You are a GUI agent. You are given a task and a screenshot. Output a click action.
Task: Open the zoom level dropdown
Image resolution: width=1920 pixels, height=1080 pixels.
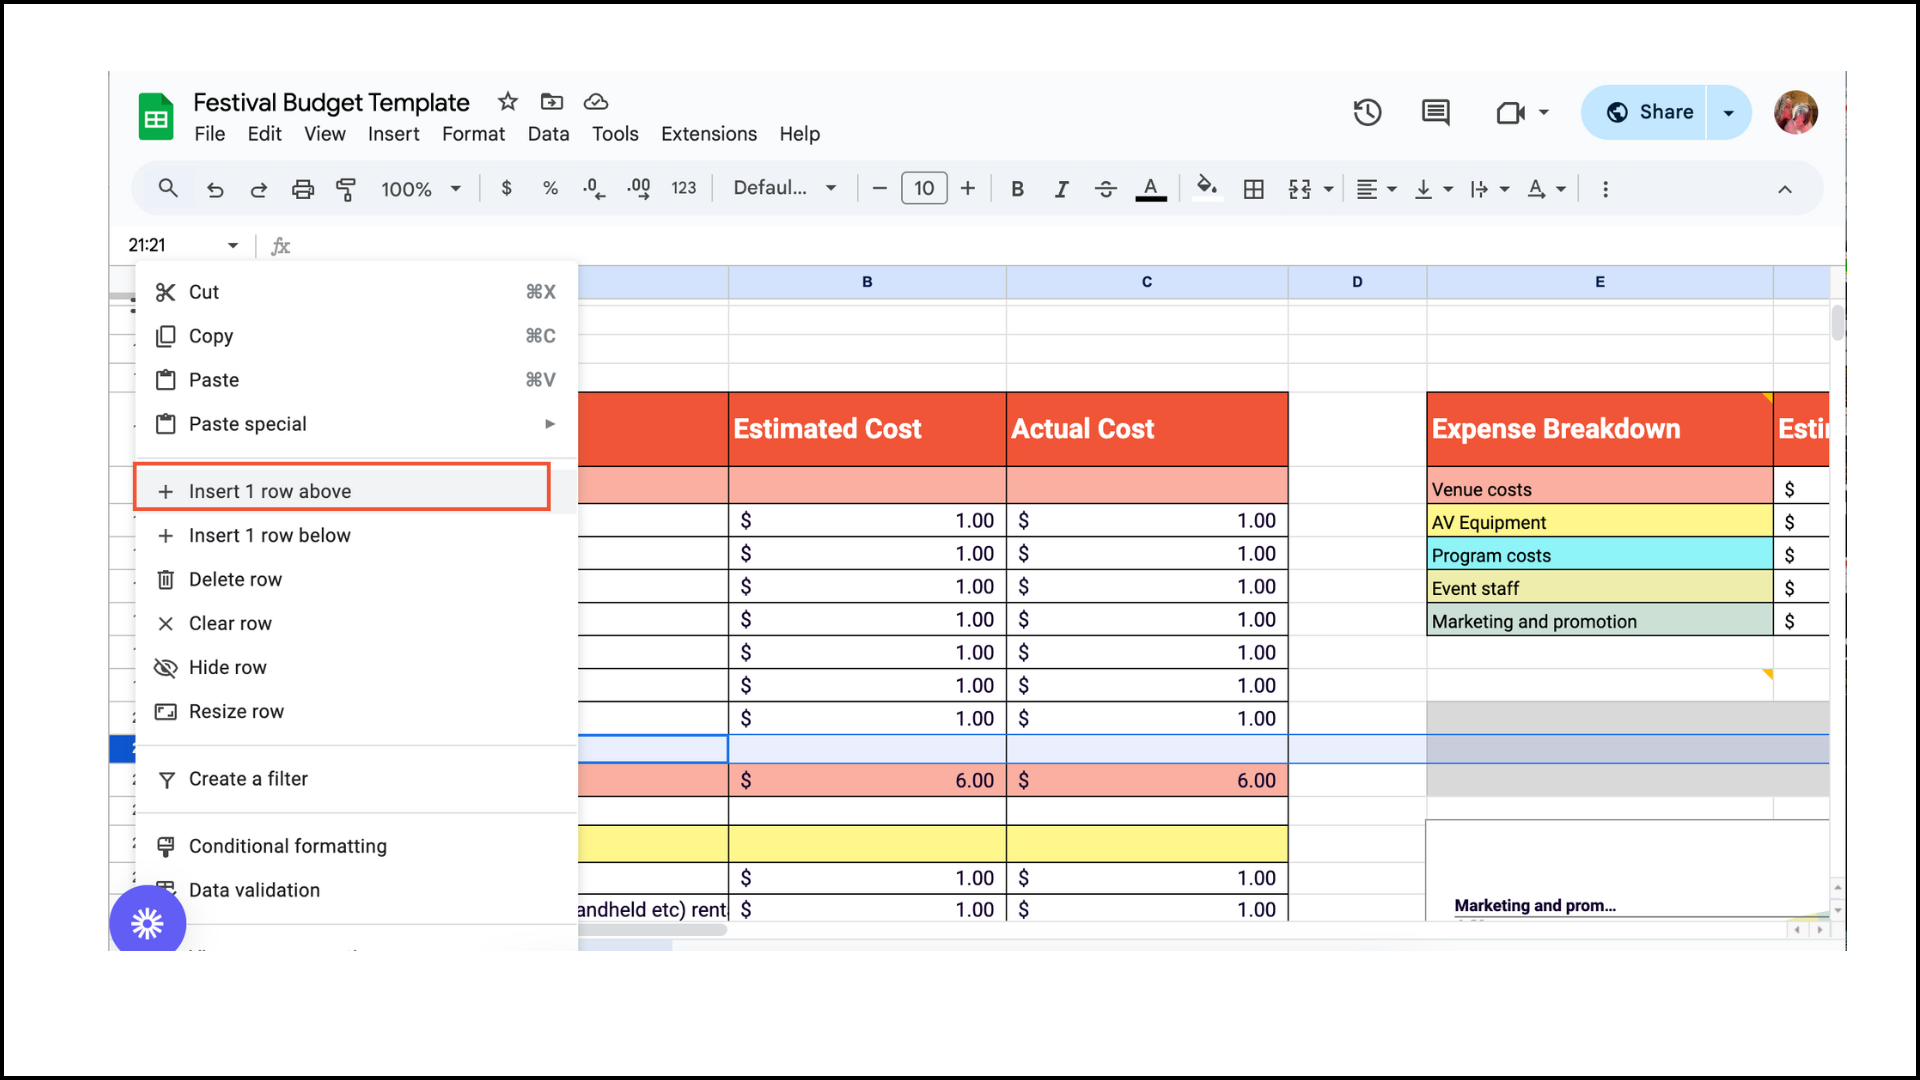click(x=420, y=188)
